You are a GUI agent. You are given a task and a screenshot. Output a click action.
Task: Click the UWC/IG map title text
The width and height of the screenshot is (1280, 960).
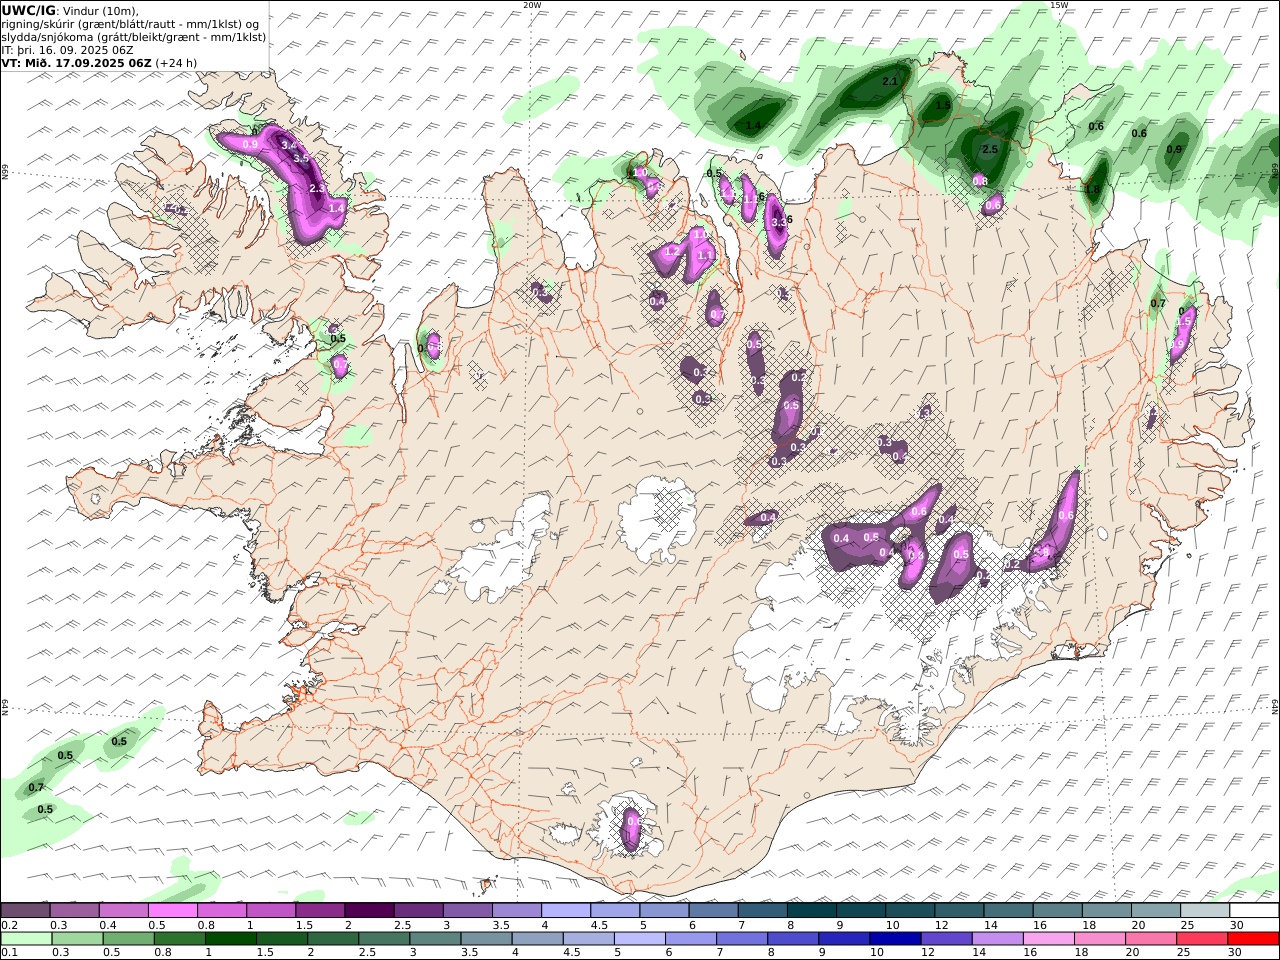(x=29, y=11)
